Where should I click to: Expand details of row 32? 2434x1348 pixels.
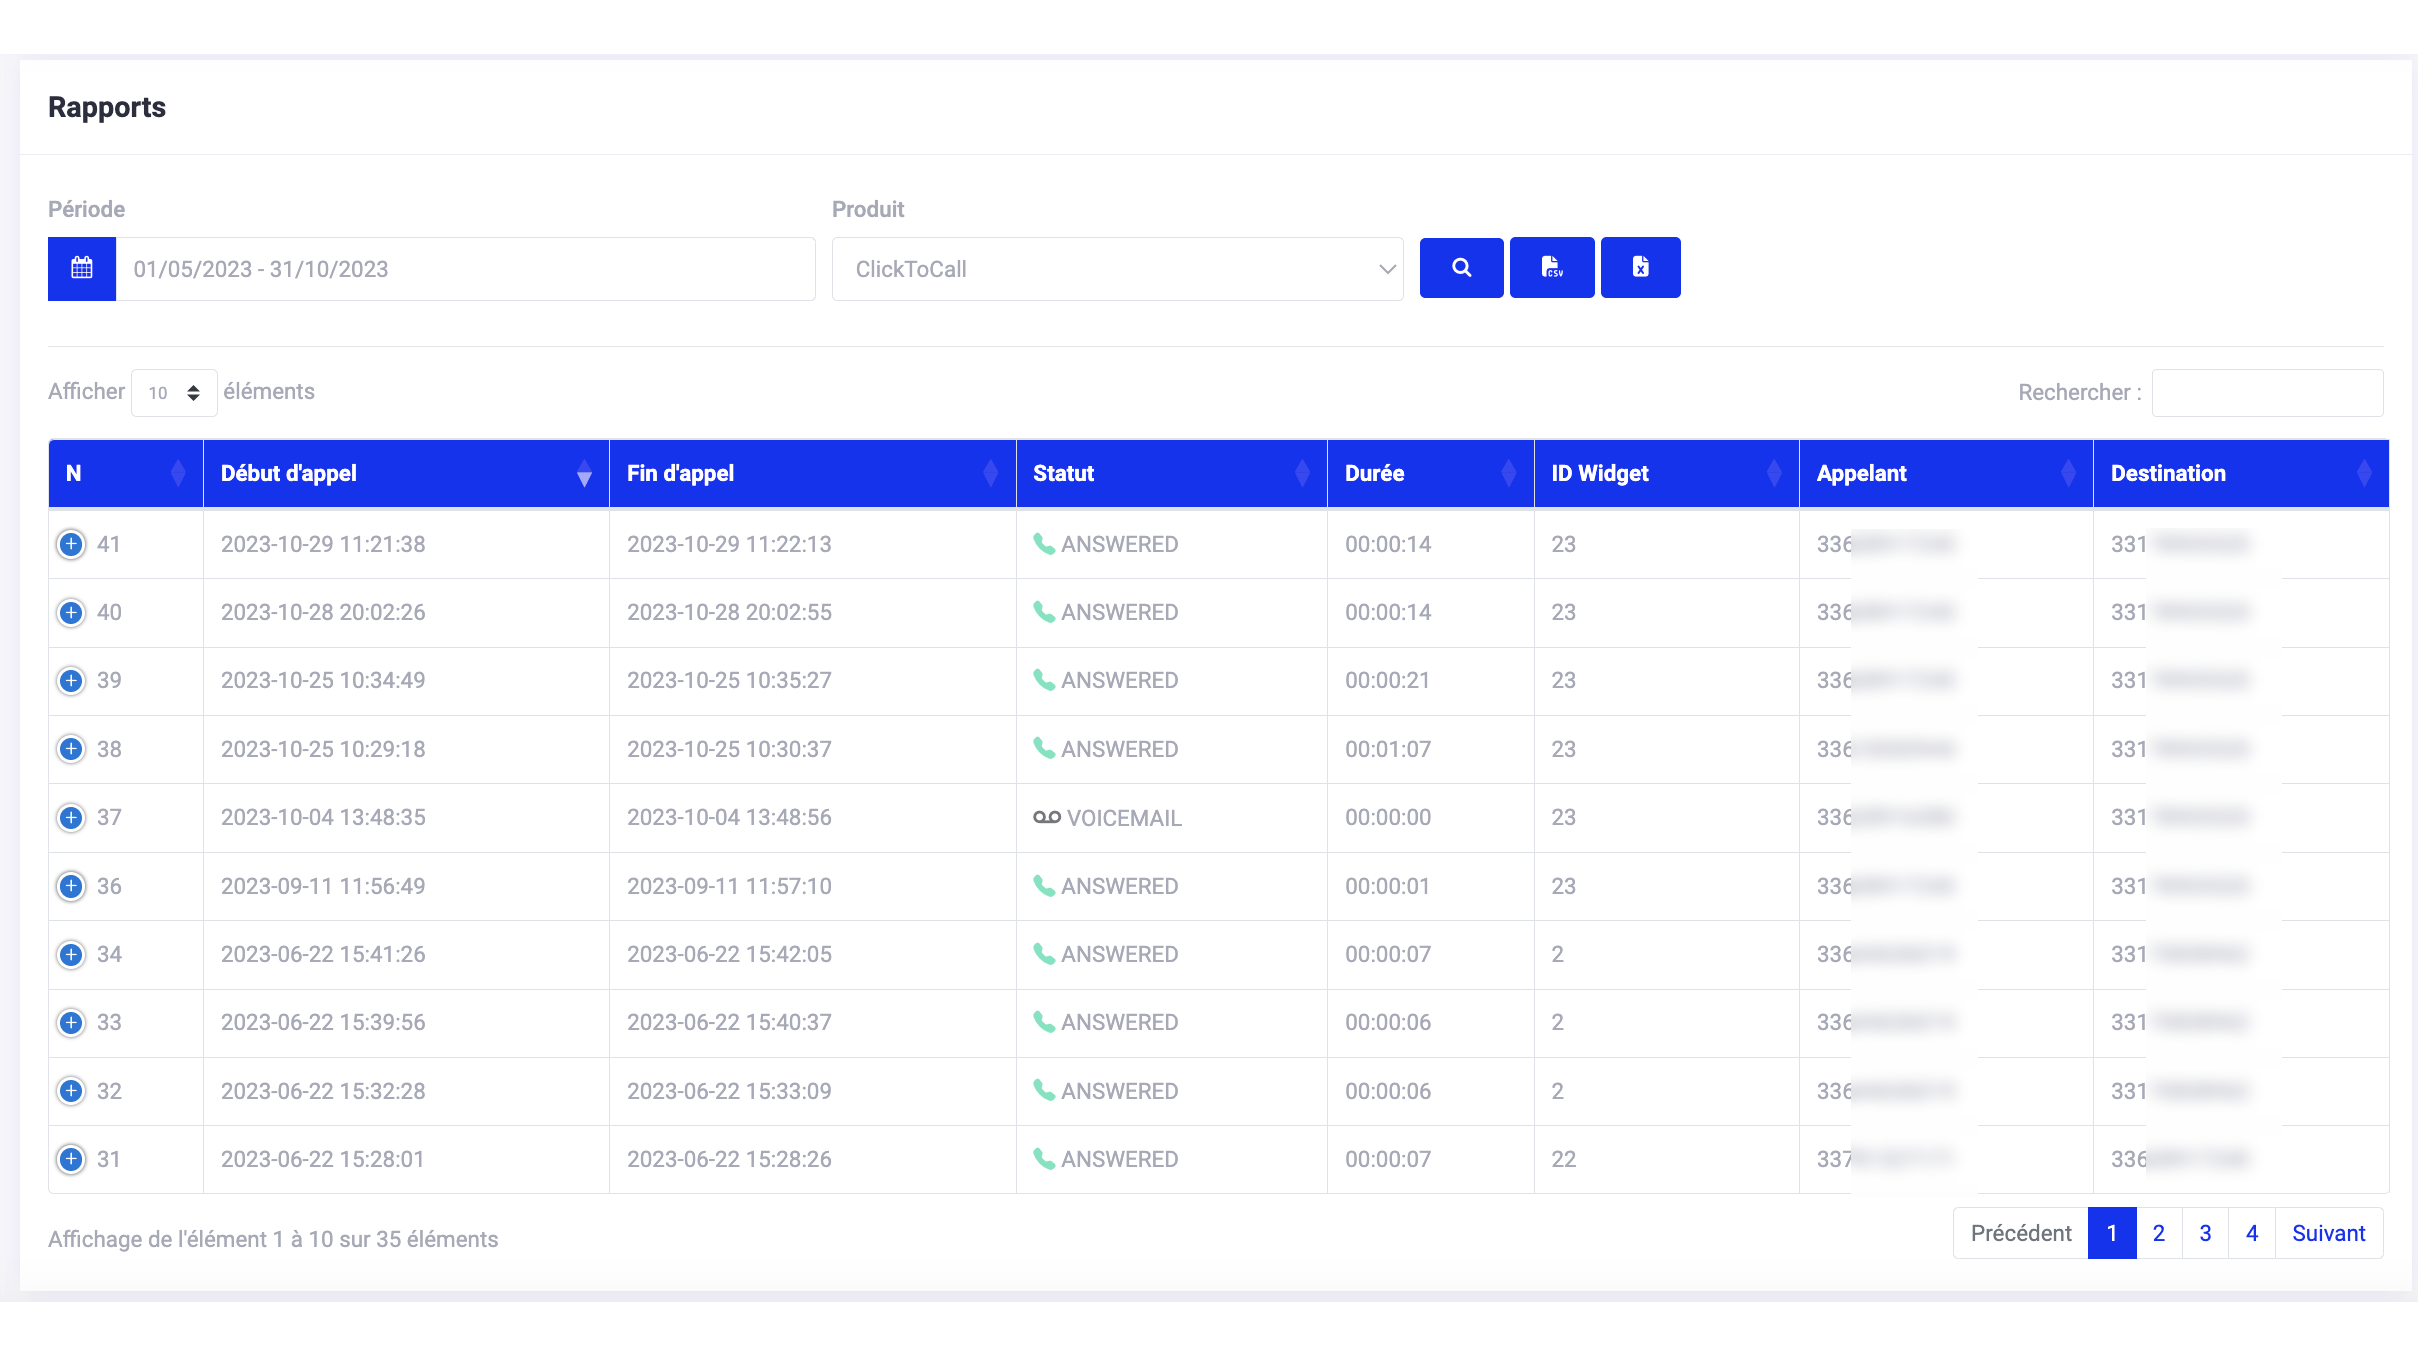coord(71,1091)
